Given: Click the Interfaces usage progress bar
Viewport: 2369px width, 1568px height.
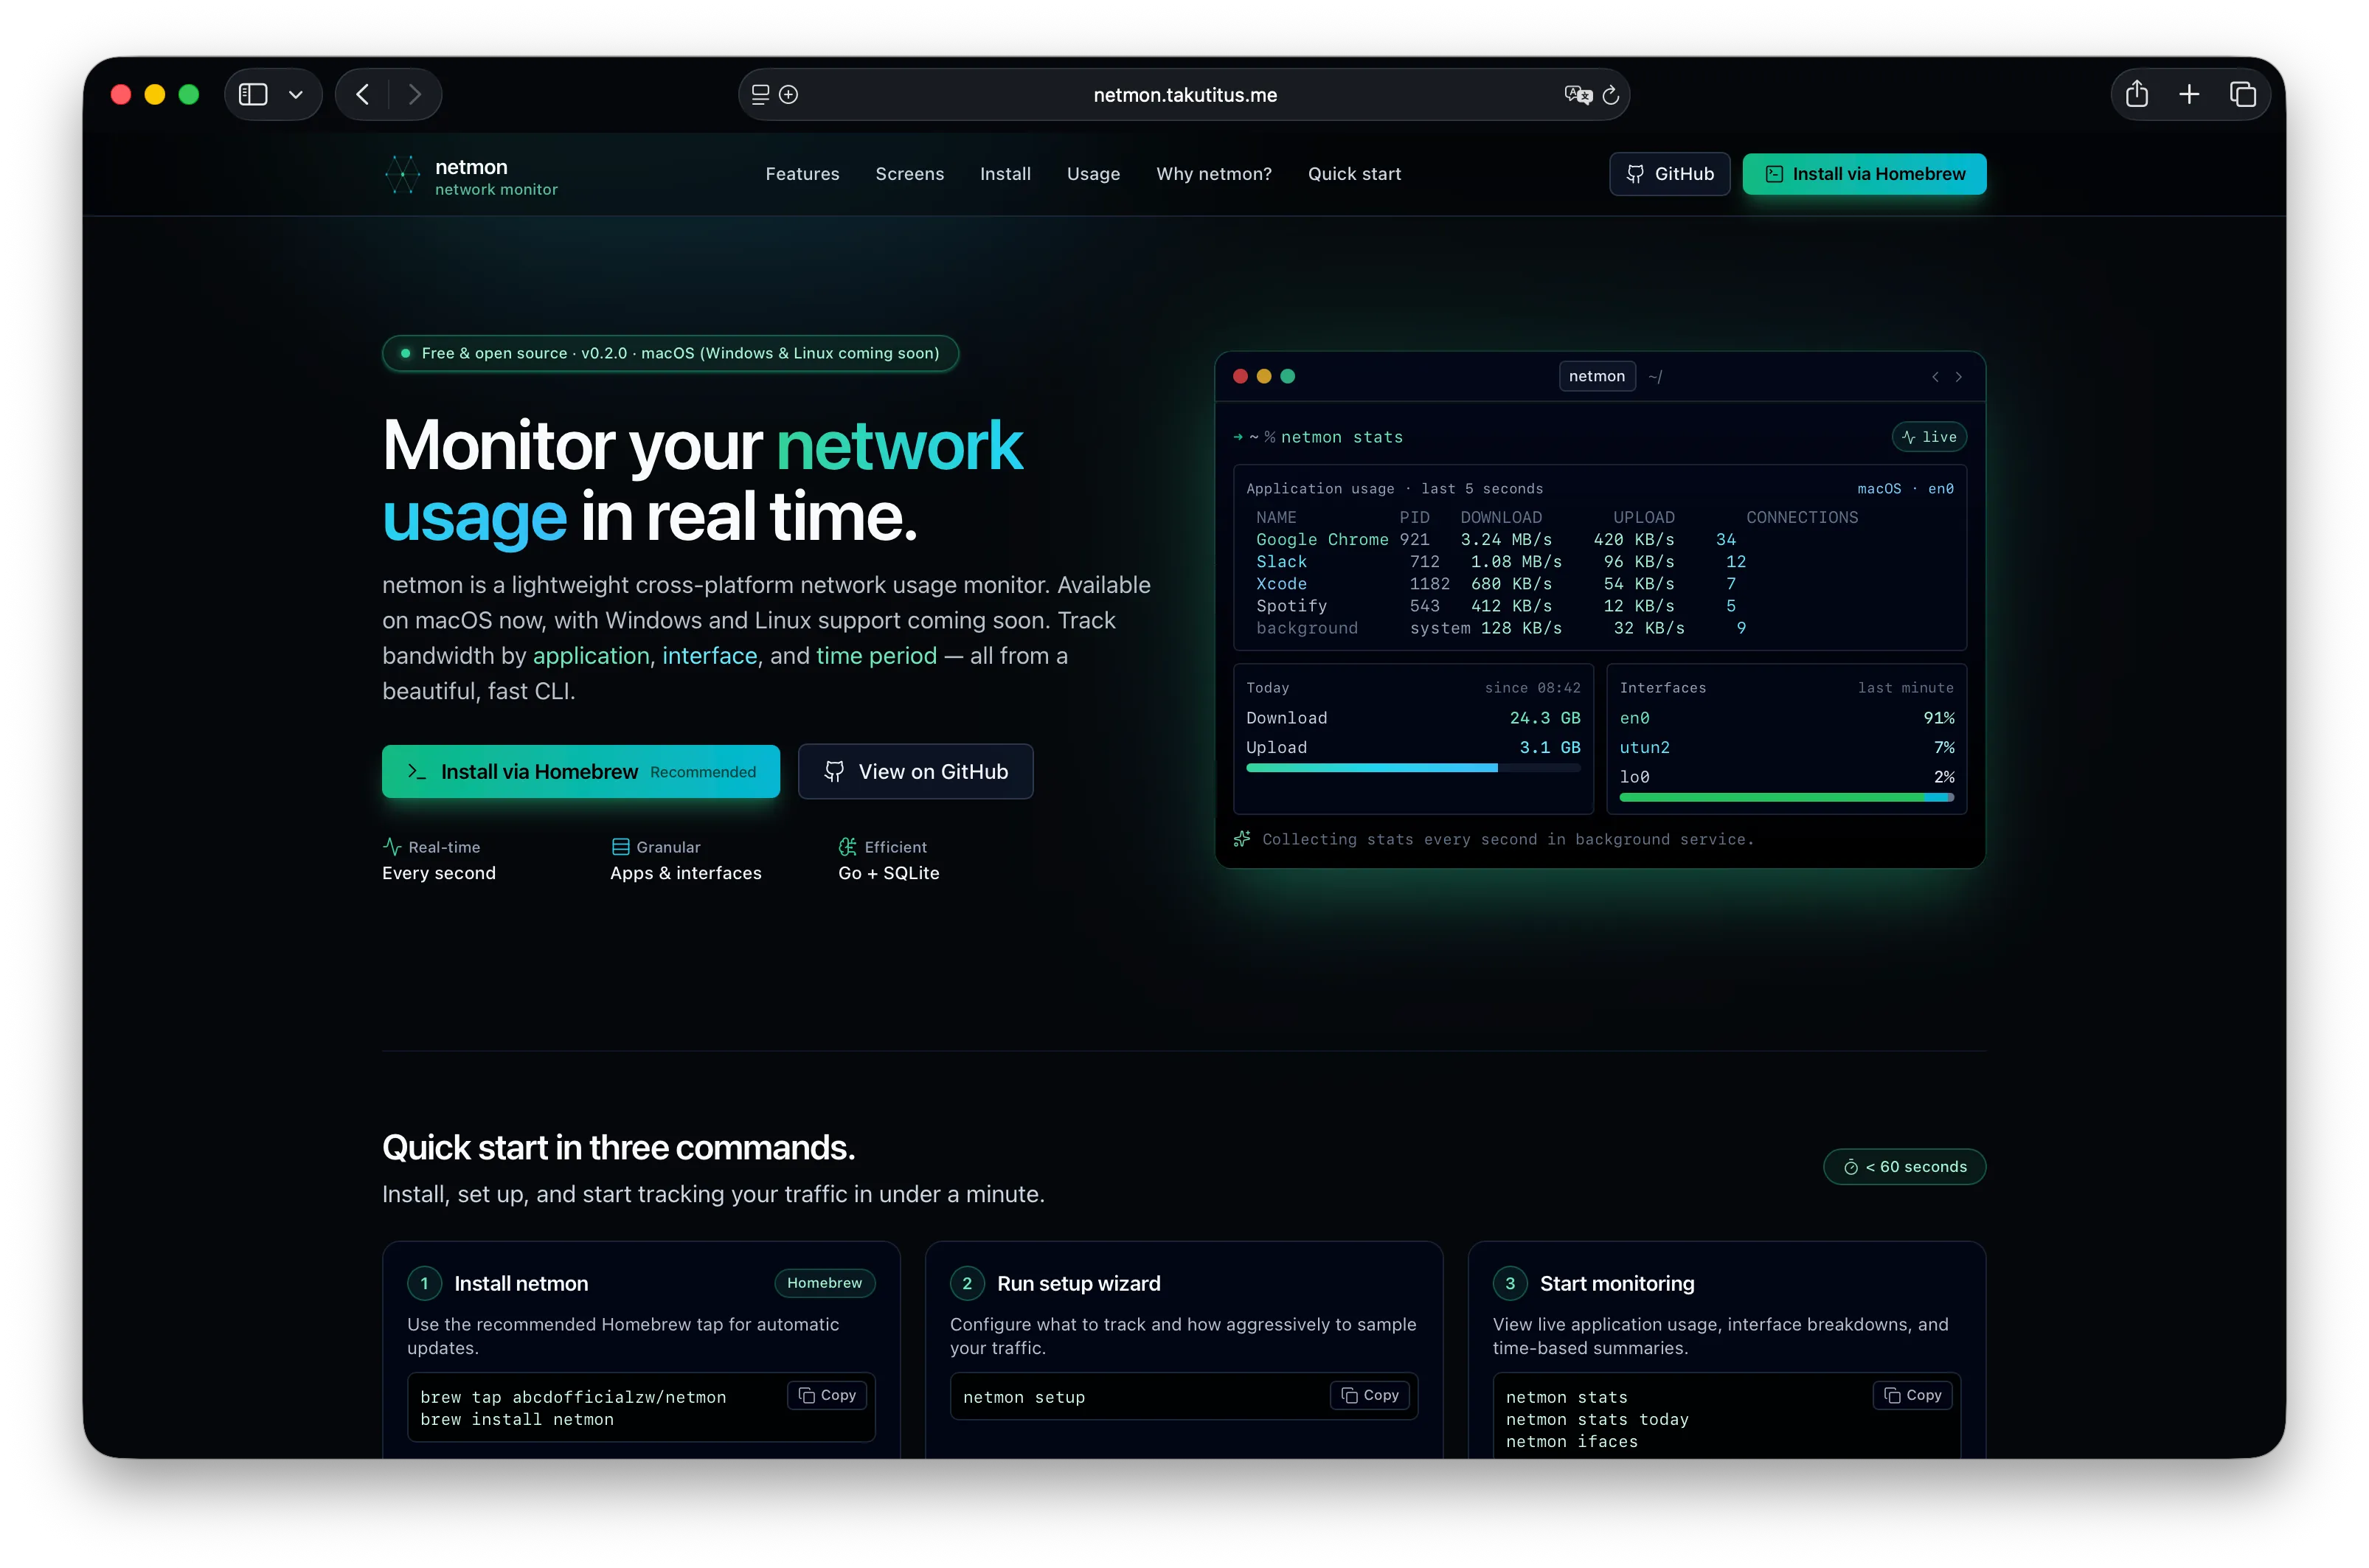Looking at the screenshot, I should [x=1786, y=797].
